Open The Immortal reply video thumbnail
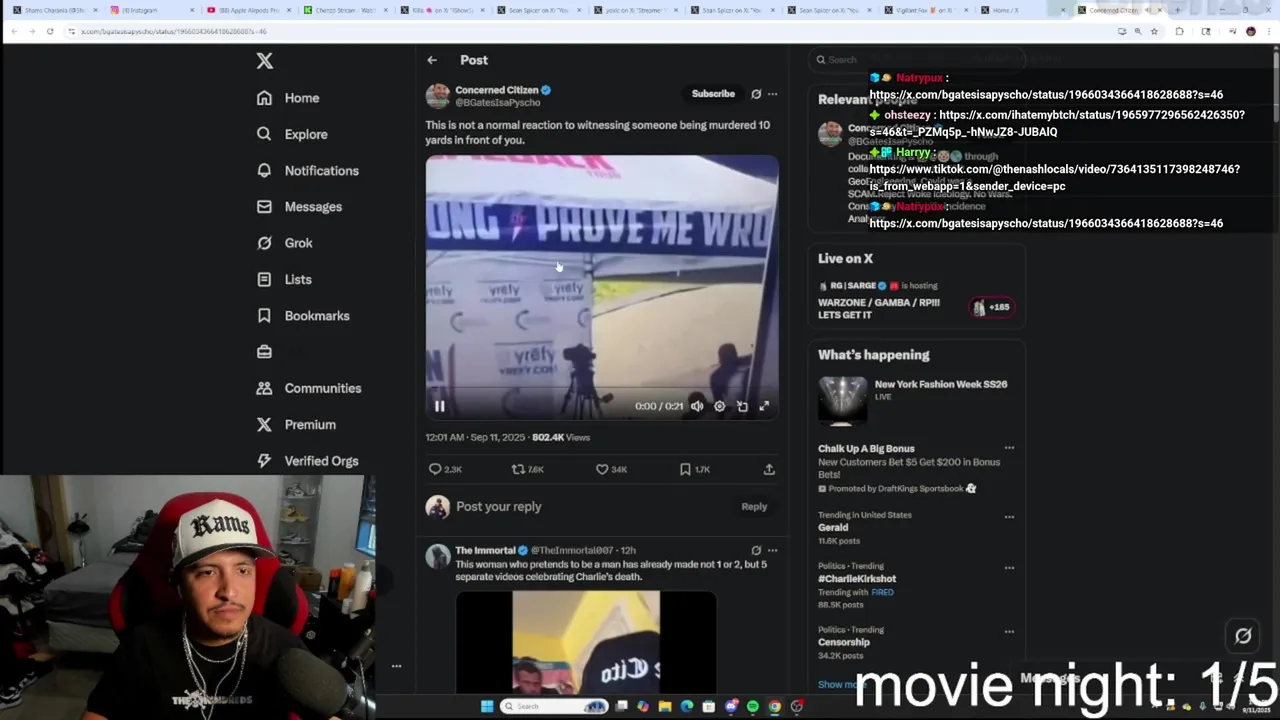The image size is (1280, 720). [x=586, y=642]
